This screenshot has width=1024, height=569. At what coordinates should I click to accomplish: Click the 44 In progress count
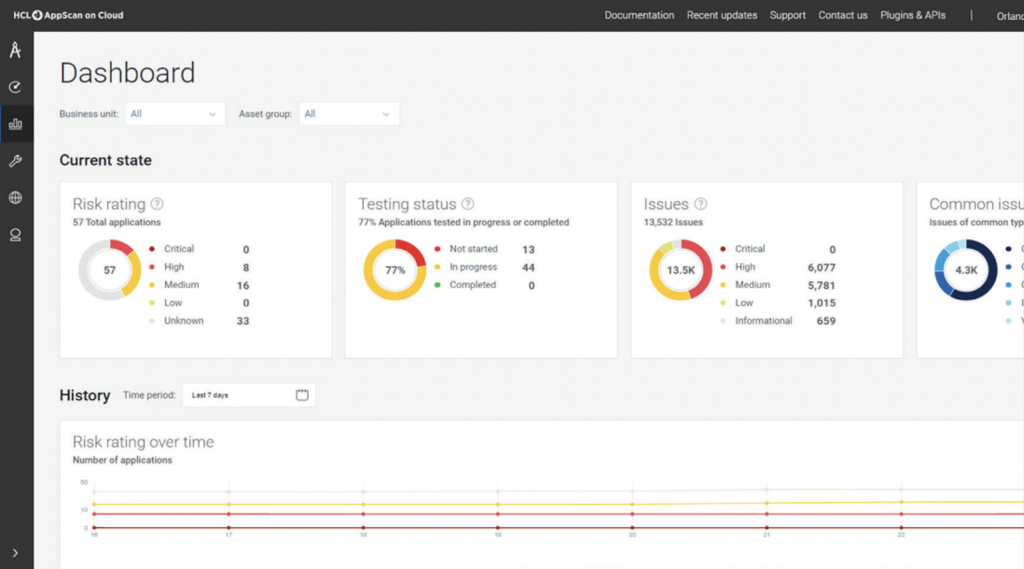pyautogui.click(x=528, y=267)
